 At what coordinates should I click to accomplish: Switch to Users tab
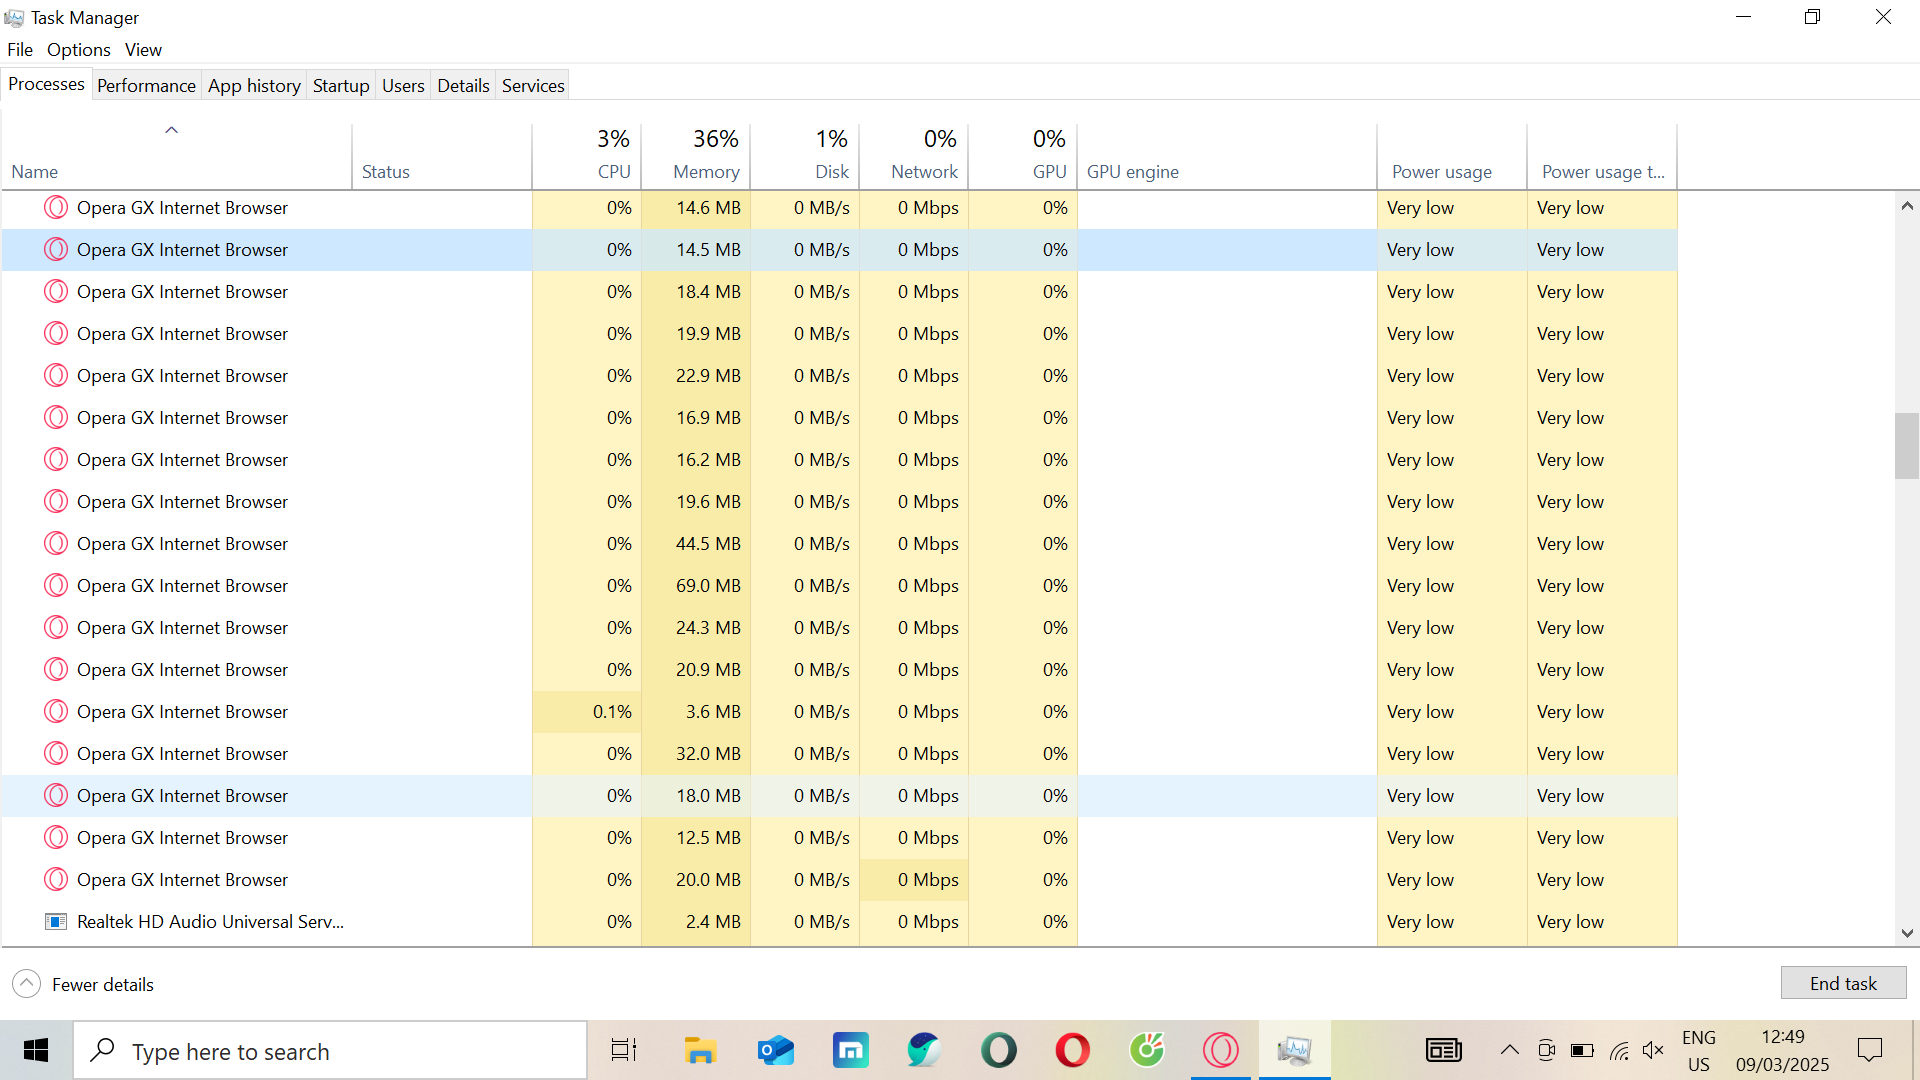(403, 86)
